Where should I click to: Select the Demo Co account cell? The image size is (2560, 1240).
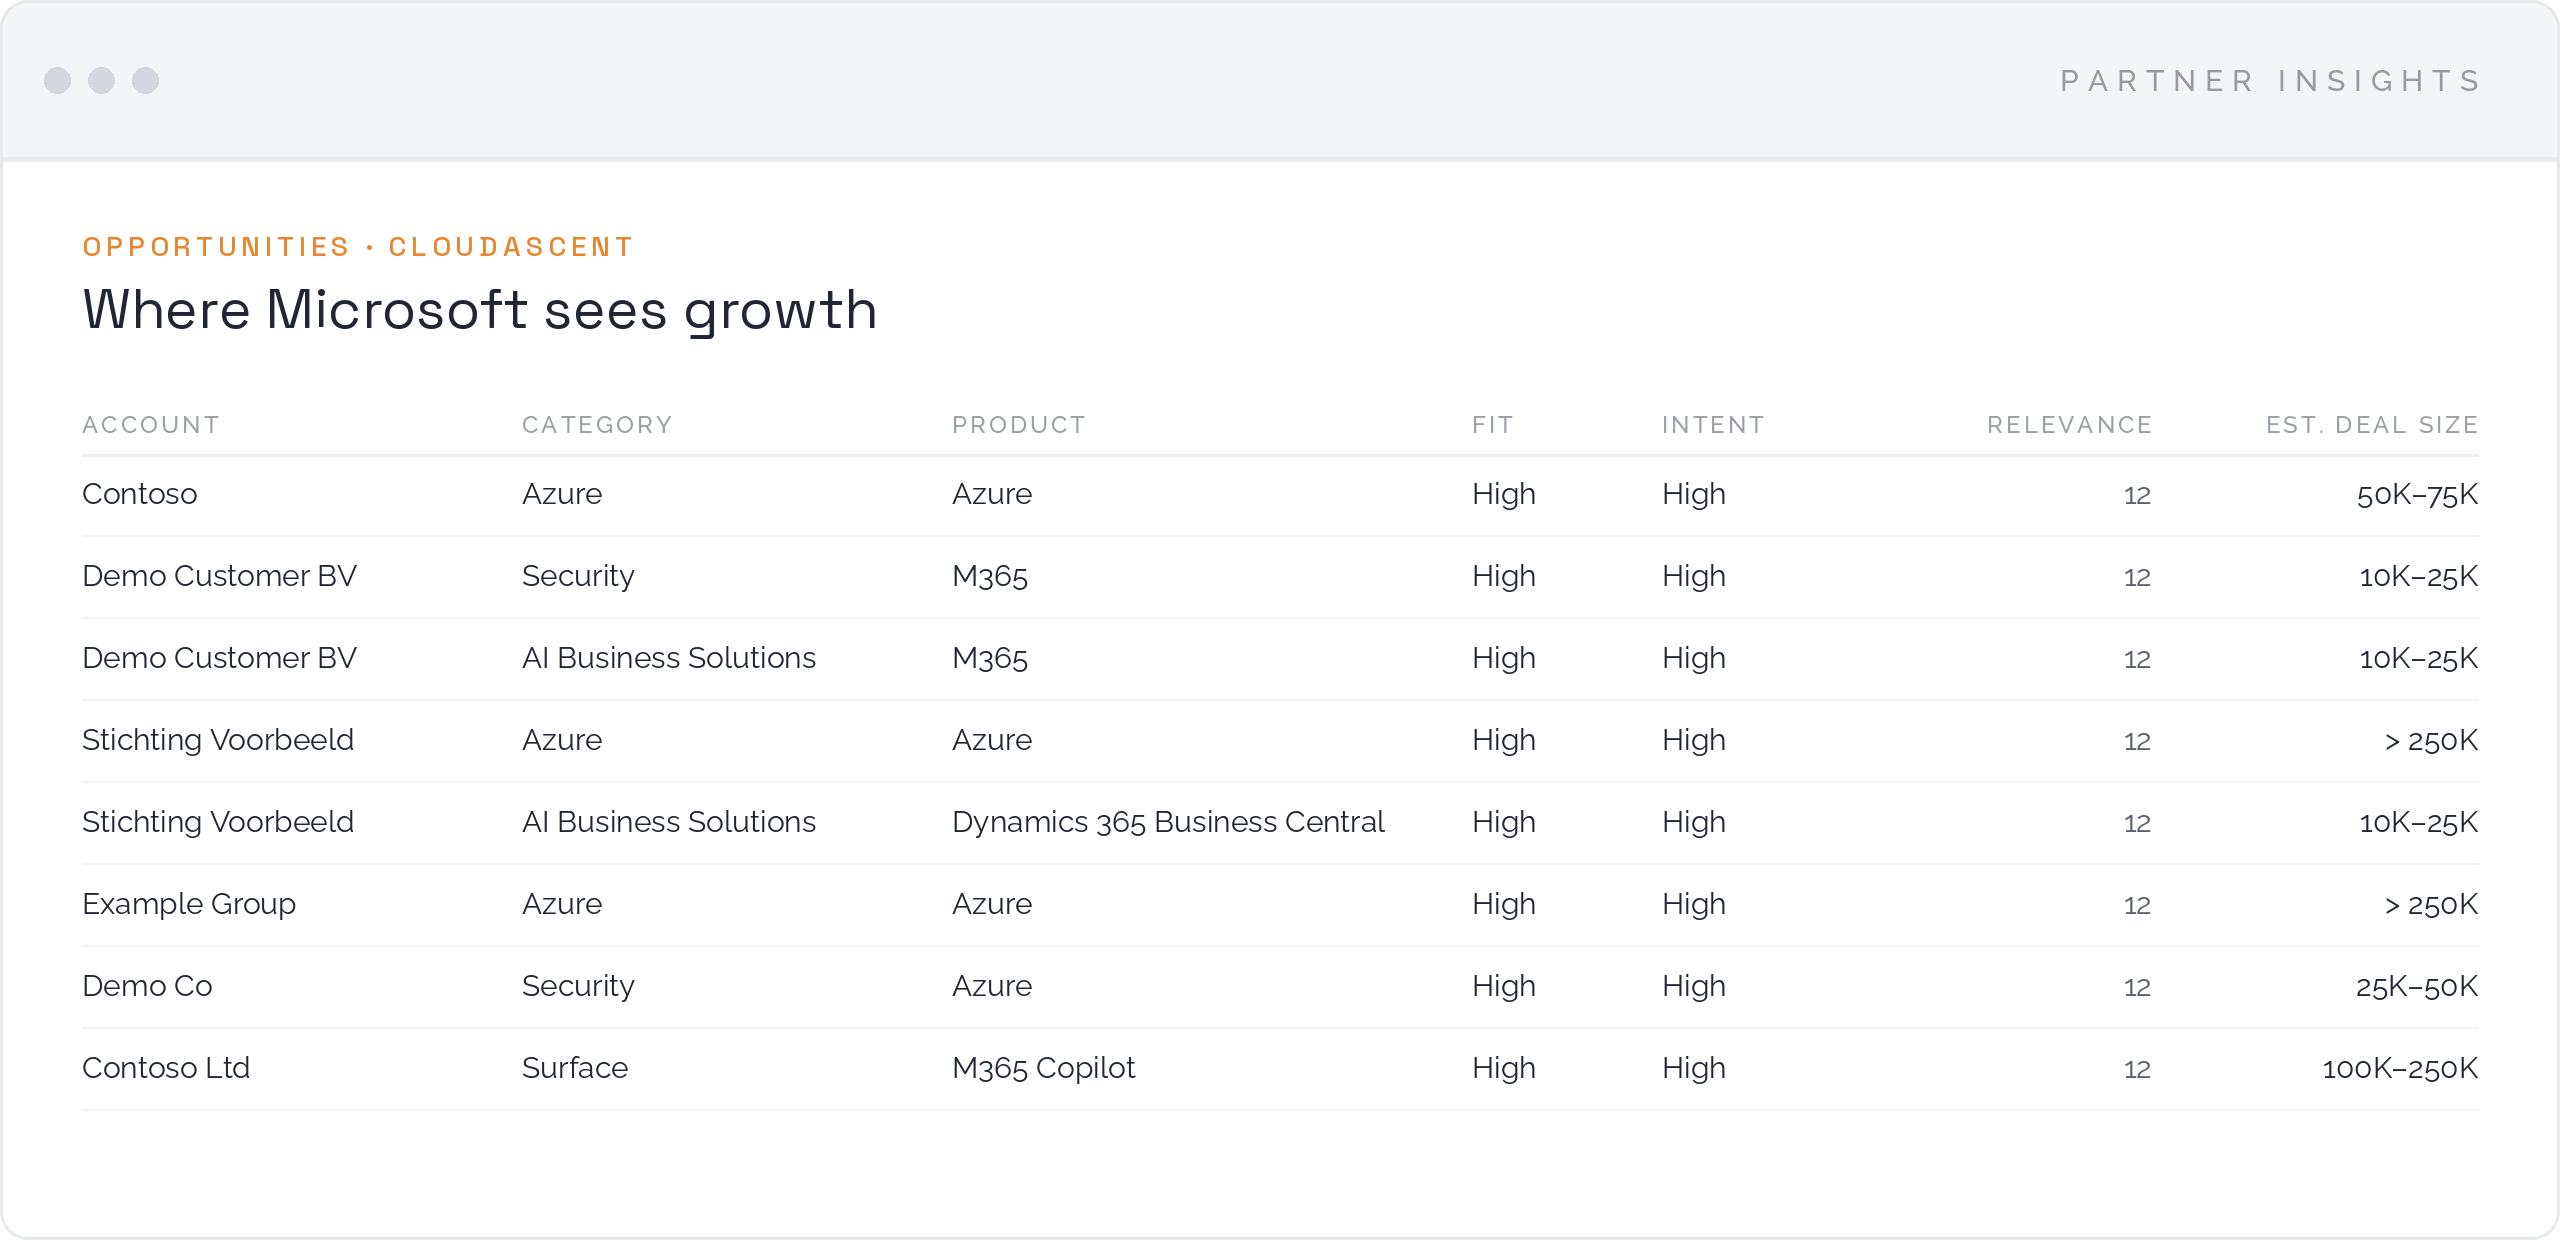click(x=147, y=986)
